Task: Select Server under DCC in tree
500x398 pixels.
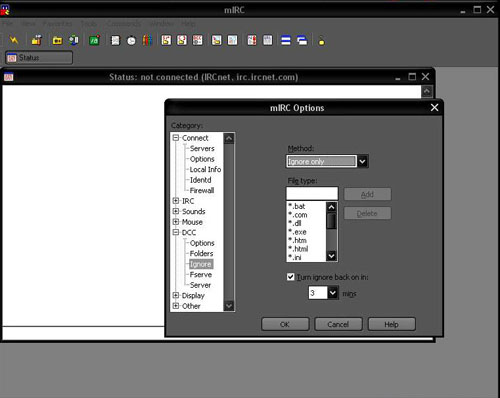Action: click(200, 285)
